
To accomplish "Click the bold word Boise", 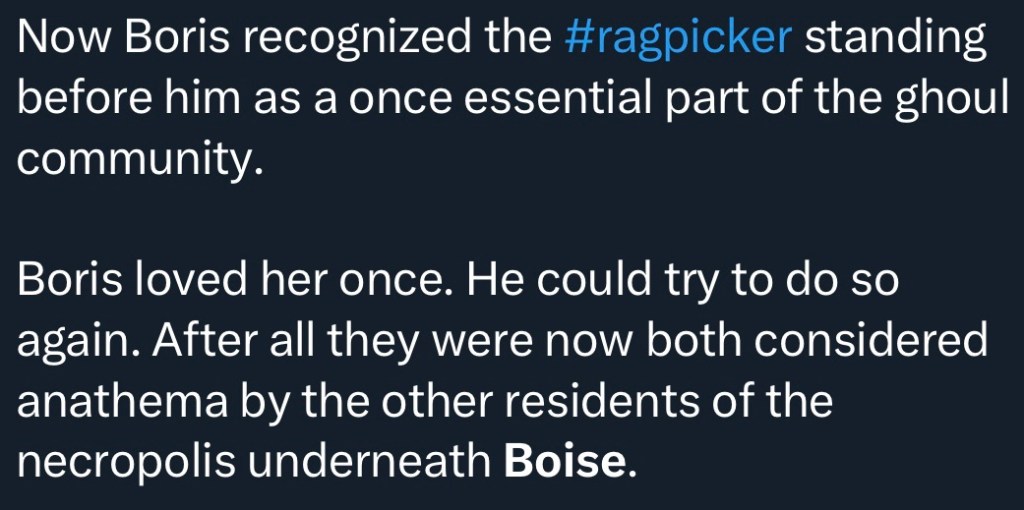I will coord(568,461).
